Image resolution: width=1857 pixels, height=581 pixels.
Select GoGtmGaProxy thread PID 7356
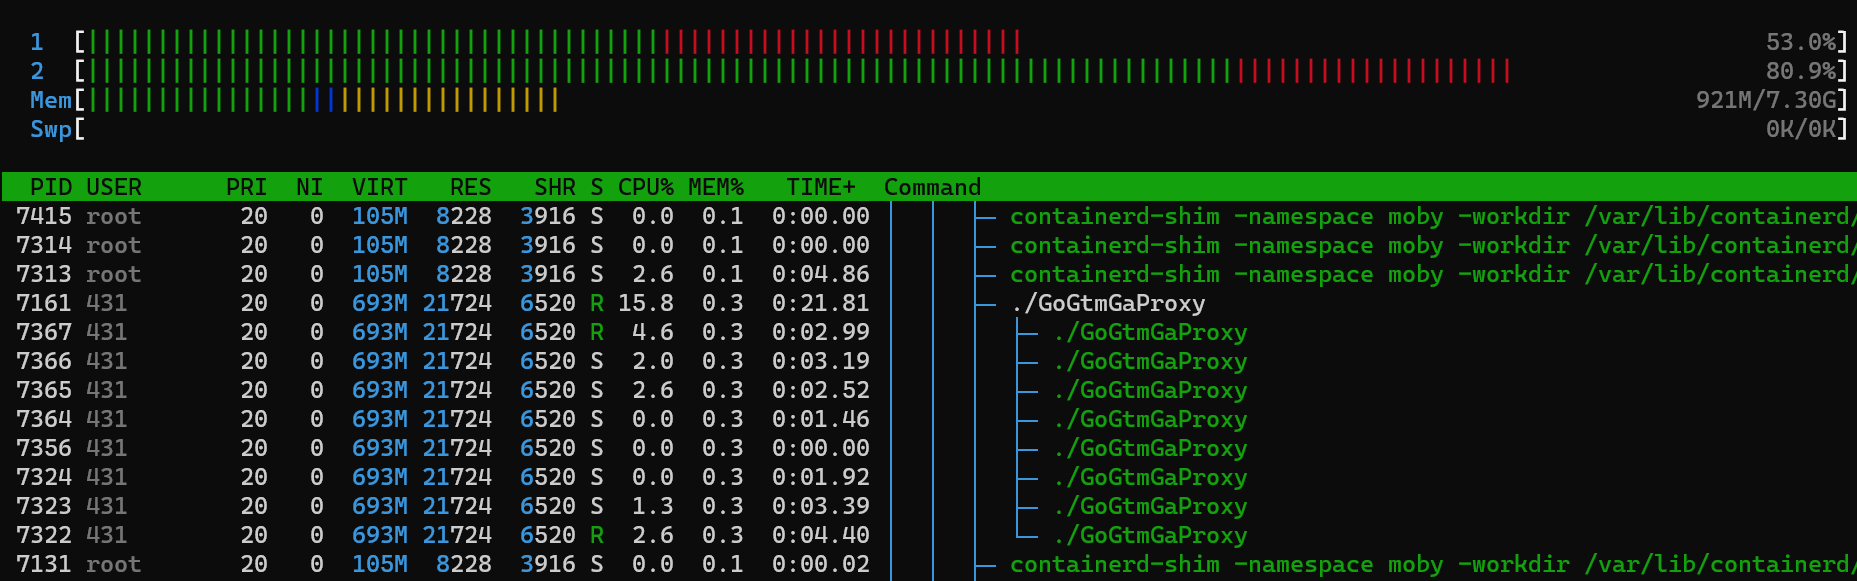(928, 448)
